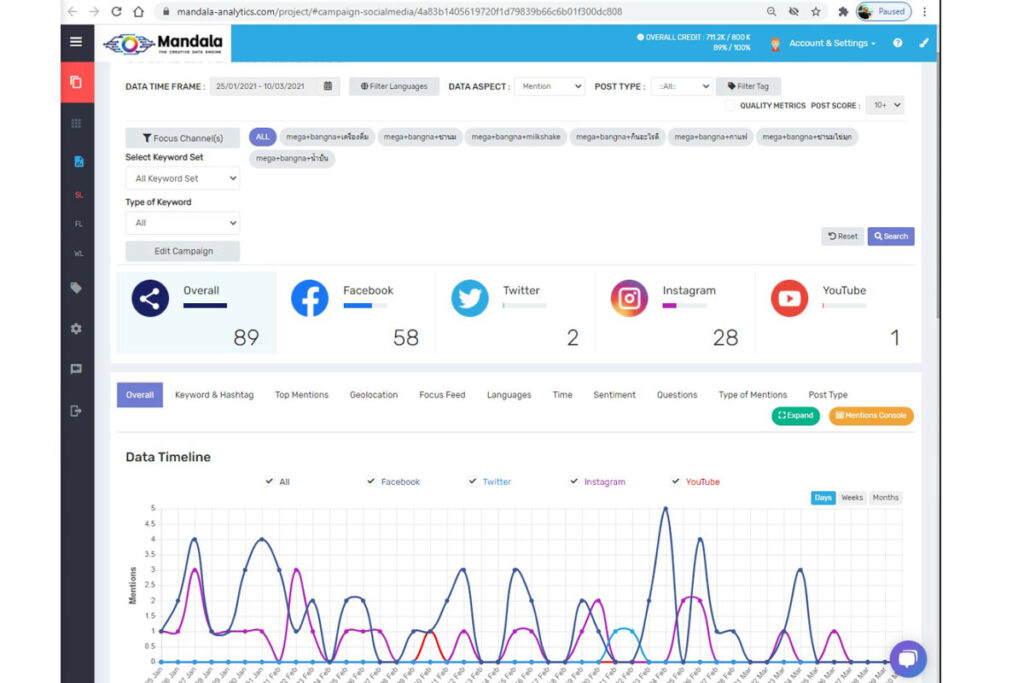
Task: Click the brush icon in the header
Action: click(923, 43)
